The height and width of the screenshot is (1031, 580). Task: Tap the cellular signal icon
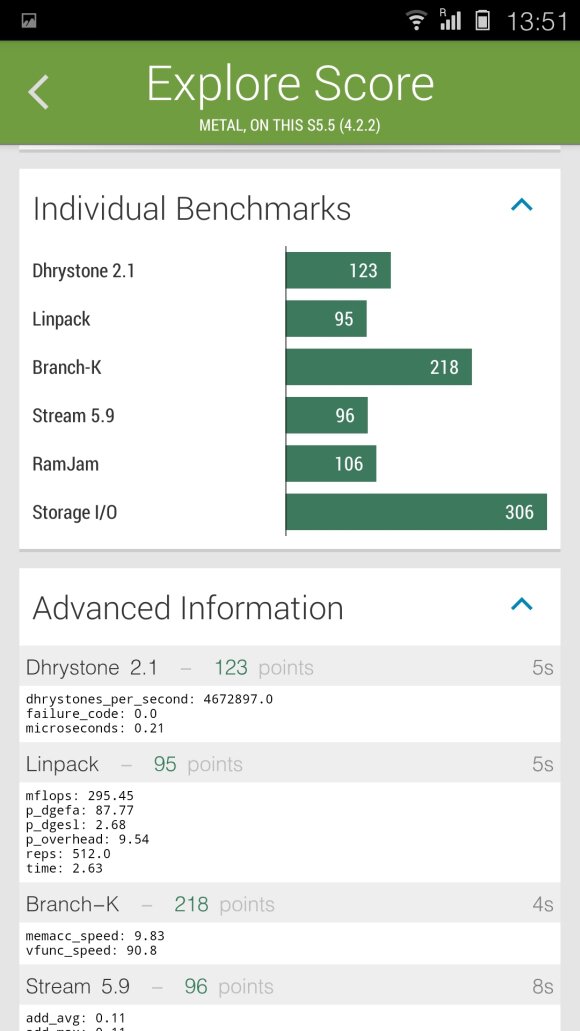450,20
